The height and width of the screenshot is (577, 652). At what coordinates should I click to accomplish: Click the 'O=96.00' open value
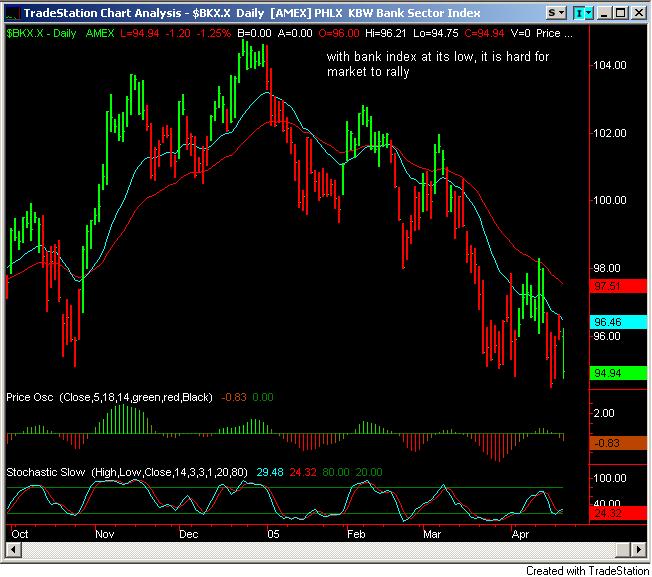[x=338, y=33]
